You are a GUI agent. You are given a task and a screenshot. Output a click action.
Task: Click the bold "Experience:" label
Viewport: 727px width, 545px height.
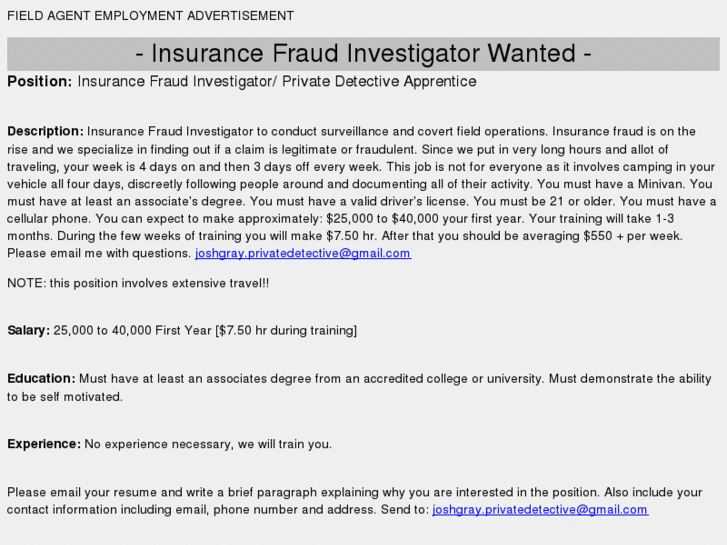pos(44,443)
